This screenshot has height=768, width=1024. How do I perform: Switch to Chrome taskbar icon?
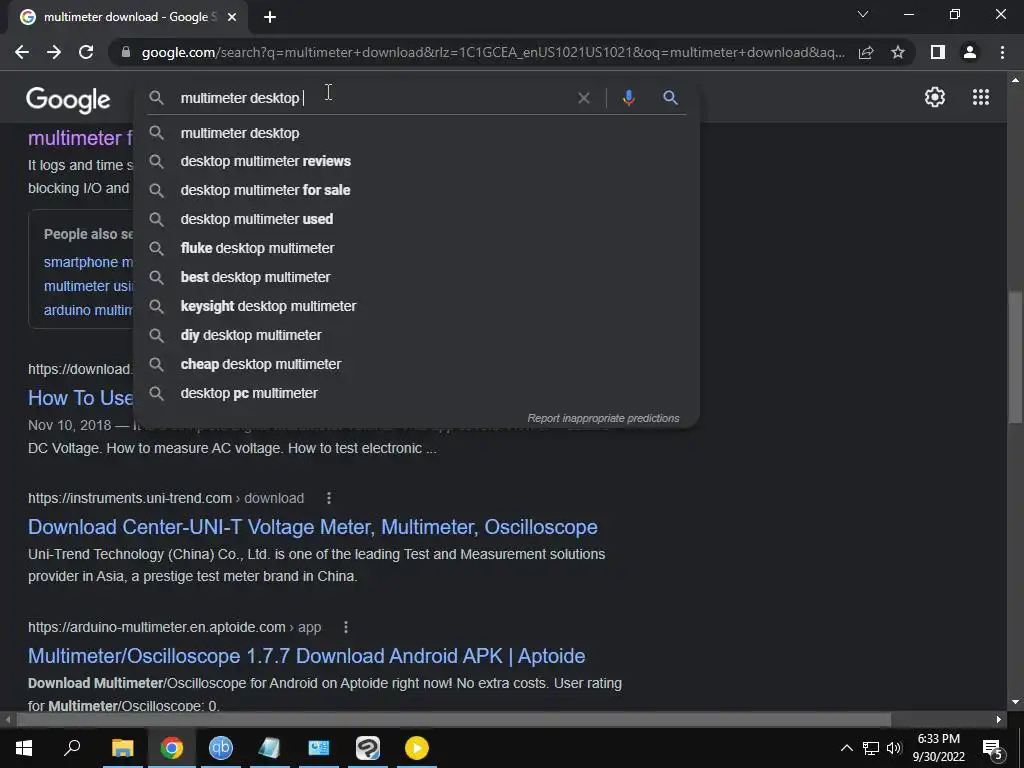172,748
